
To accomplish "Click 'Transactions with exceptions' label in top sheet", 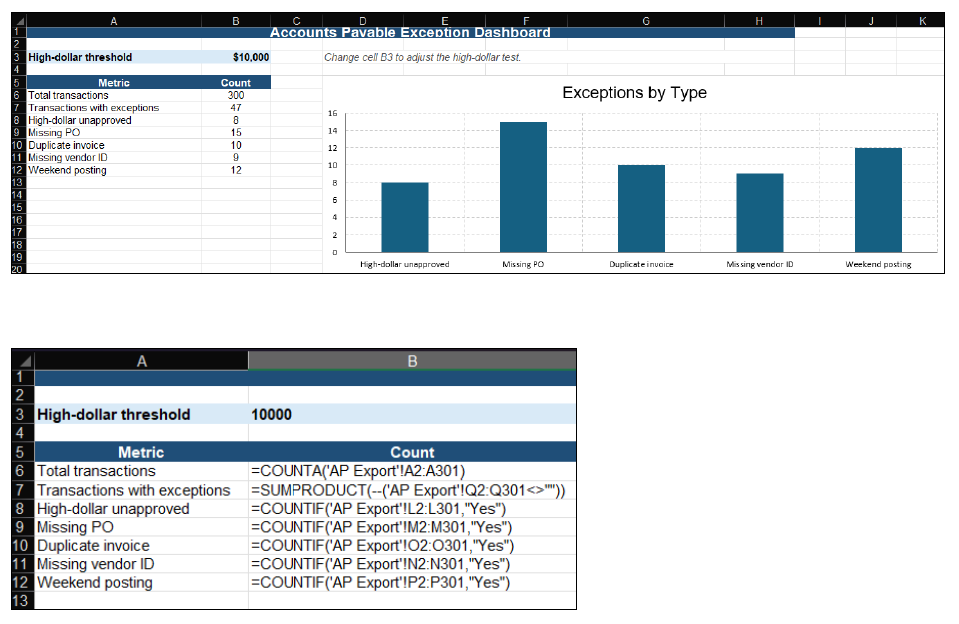I will (x=94, y=108).
